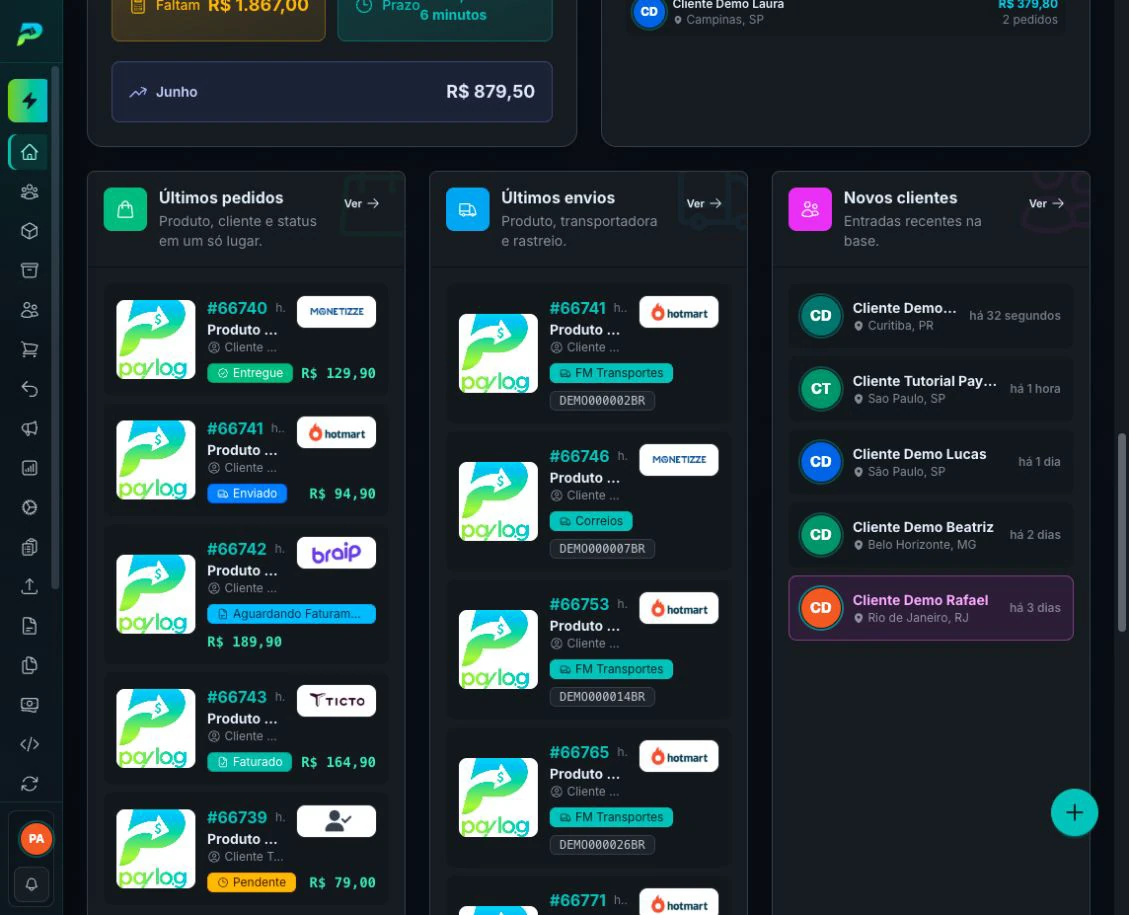The width and height of the screenshot is (1129, 915).
Task: Click tracking code DEM0000007BR
Action: click(602, 549)
